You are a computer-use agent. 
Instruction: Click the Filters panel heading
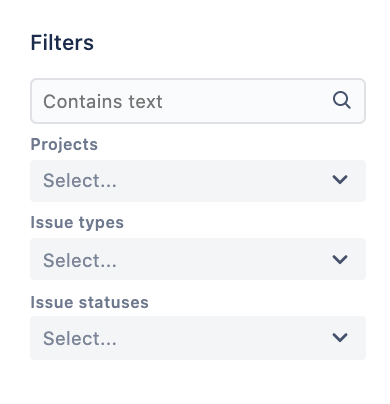(62, 43)
